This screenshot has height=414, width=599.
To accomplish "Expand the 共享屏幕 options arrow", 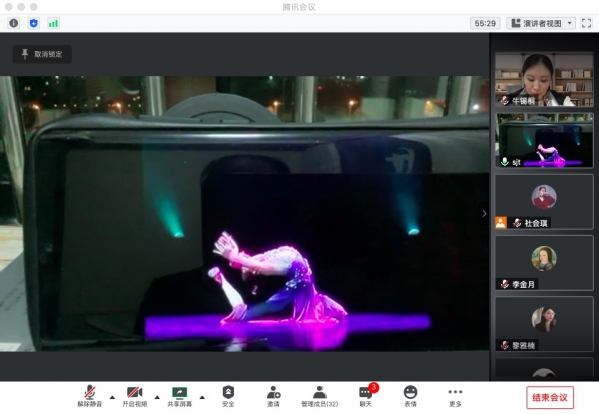I will coord(202,397).
